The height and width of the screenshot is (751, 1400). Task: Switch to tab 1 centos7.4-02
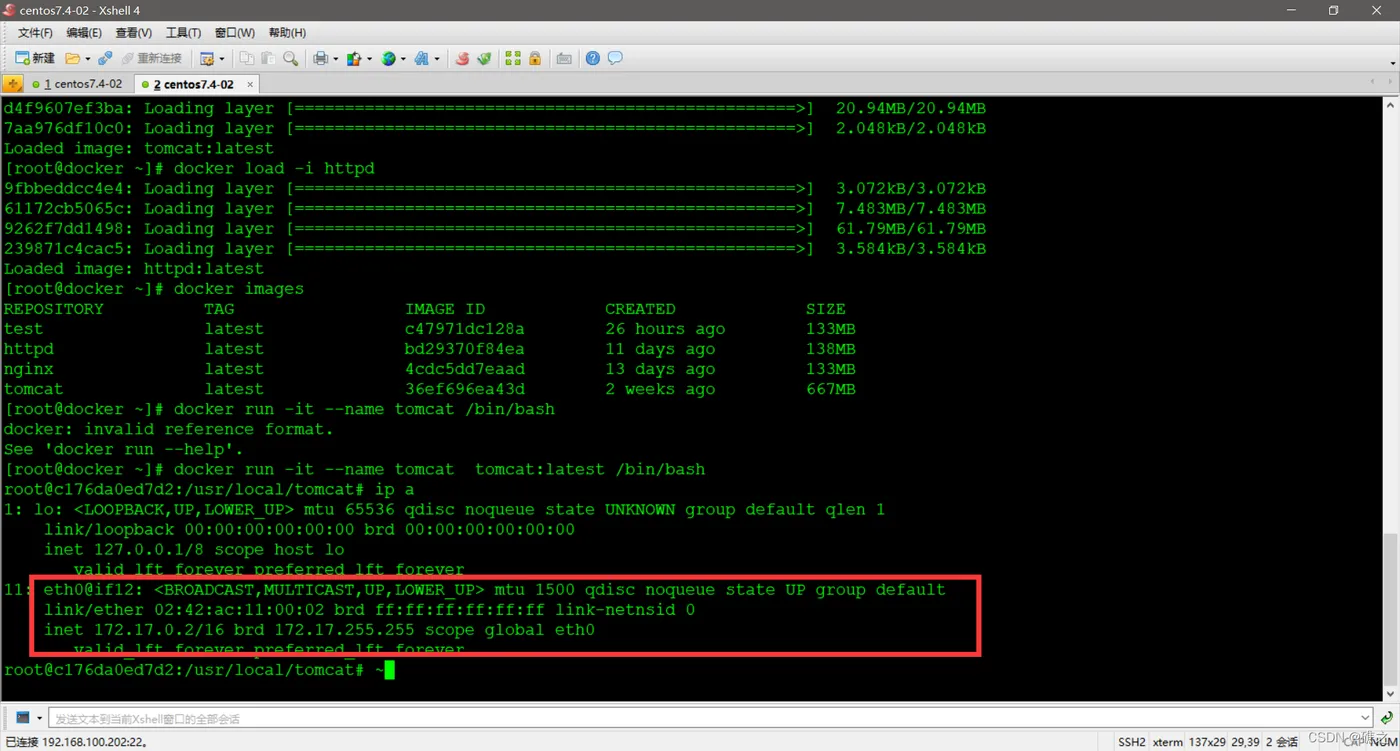point(78,85)
